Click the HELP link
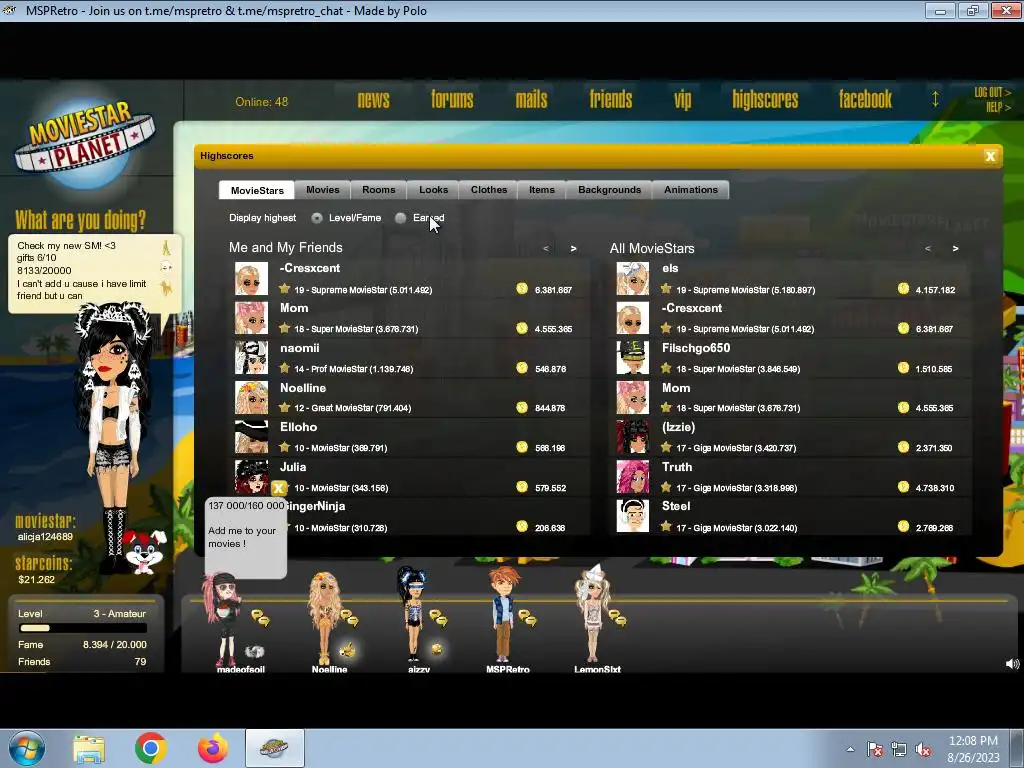 999,107
